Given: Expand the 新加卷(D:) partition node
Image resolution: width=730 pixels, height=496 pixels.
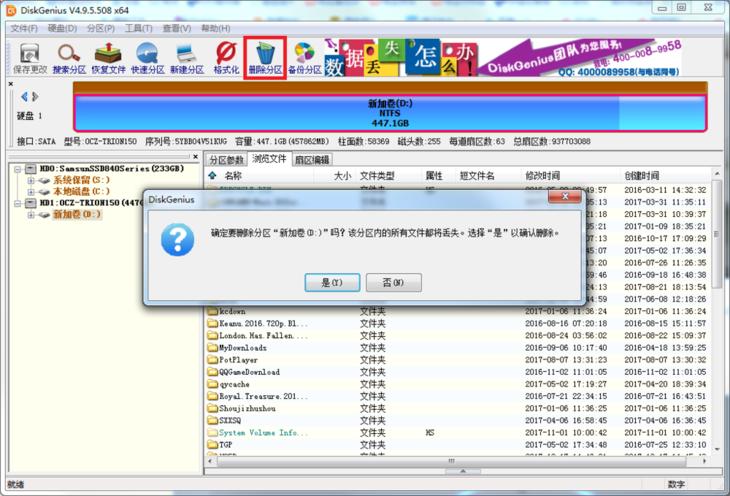Looking at the screenshot, I should 31,215.
